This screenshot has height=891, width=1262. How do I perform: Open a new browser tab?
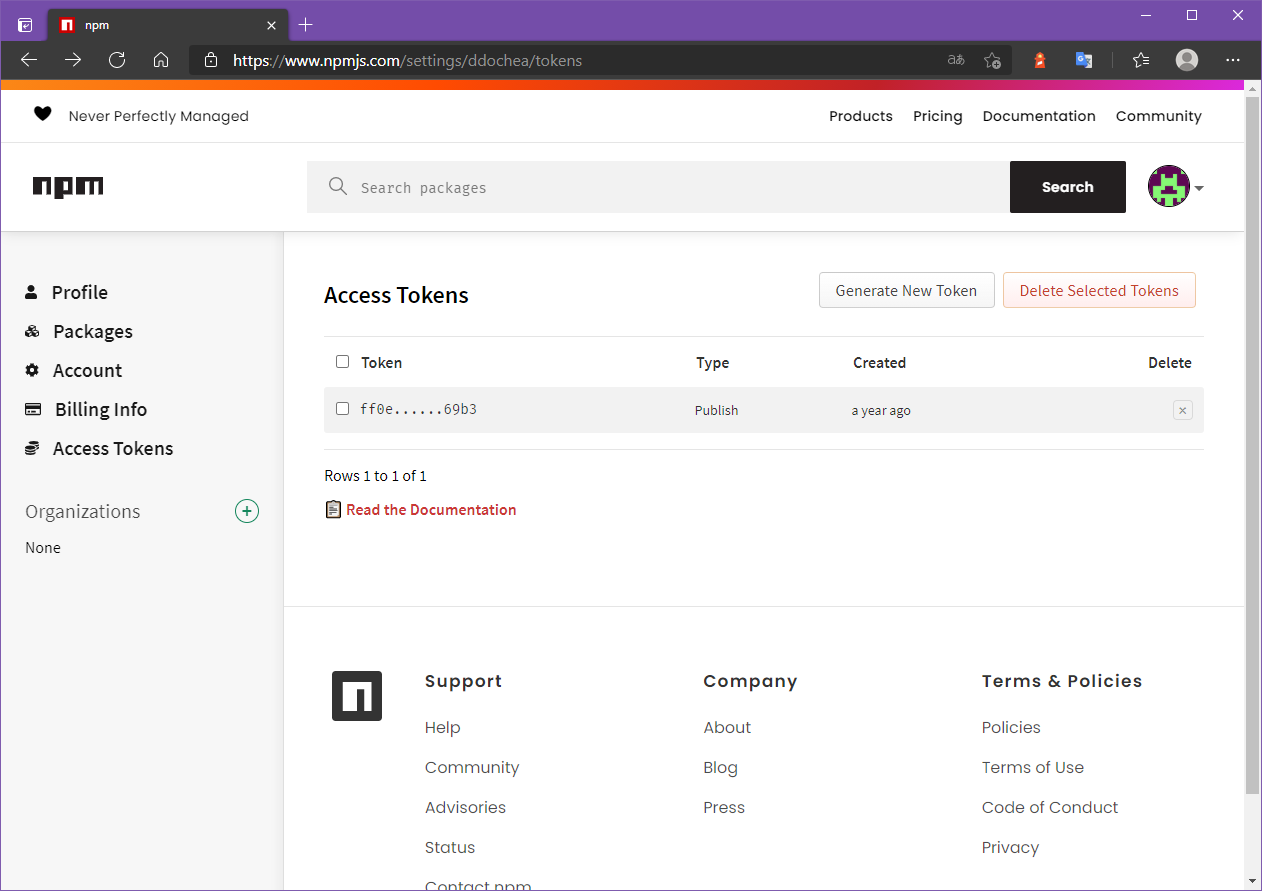(306, 25)
